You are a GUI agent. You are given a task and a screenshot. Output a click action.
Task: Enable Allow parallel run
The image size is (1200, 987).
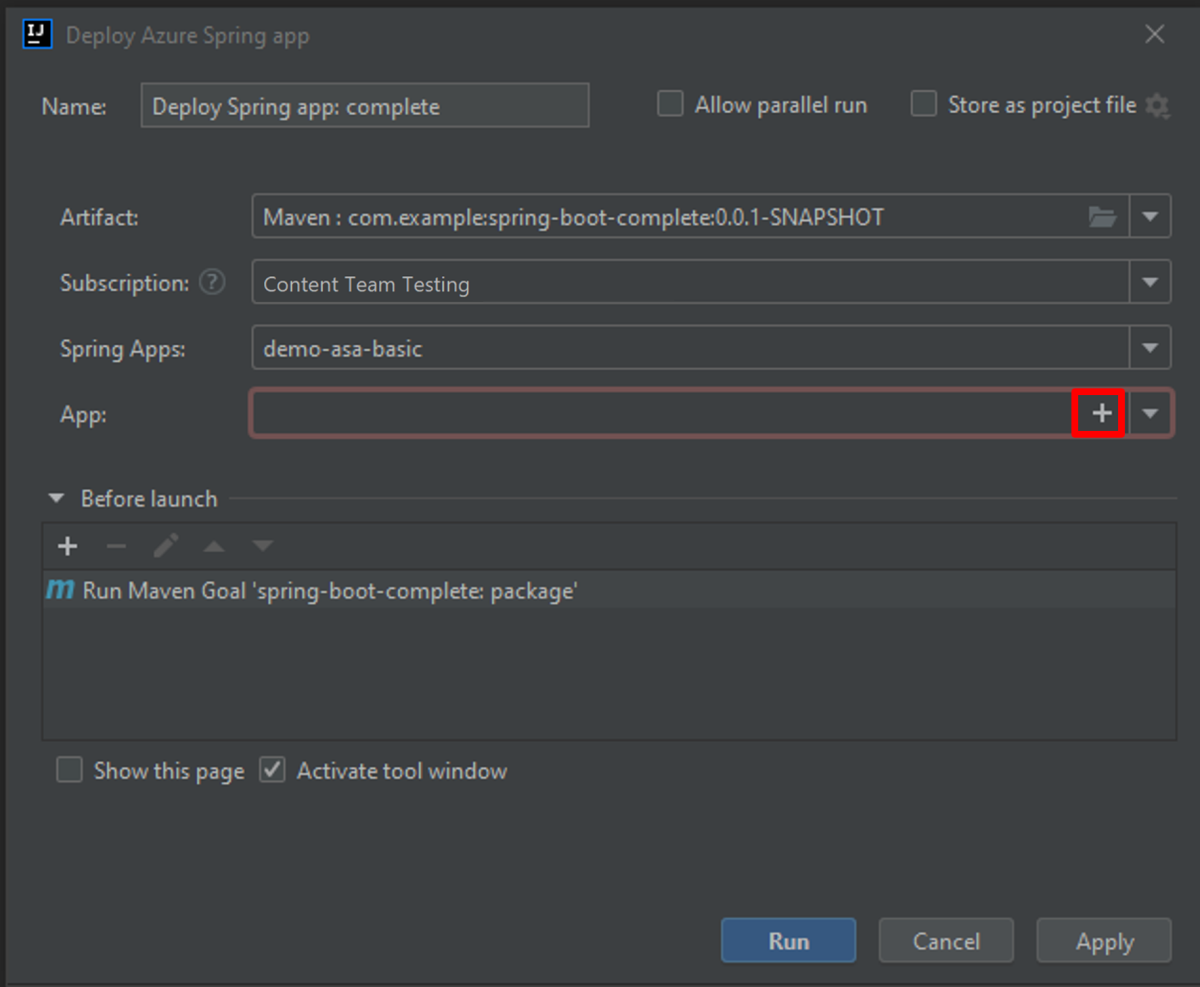[x=670, y=104]
